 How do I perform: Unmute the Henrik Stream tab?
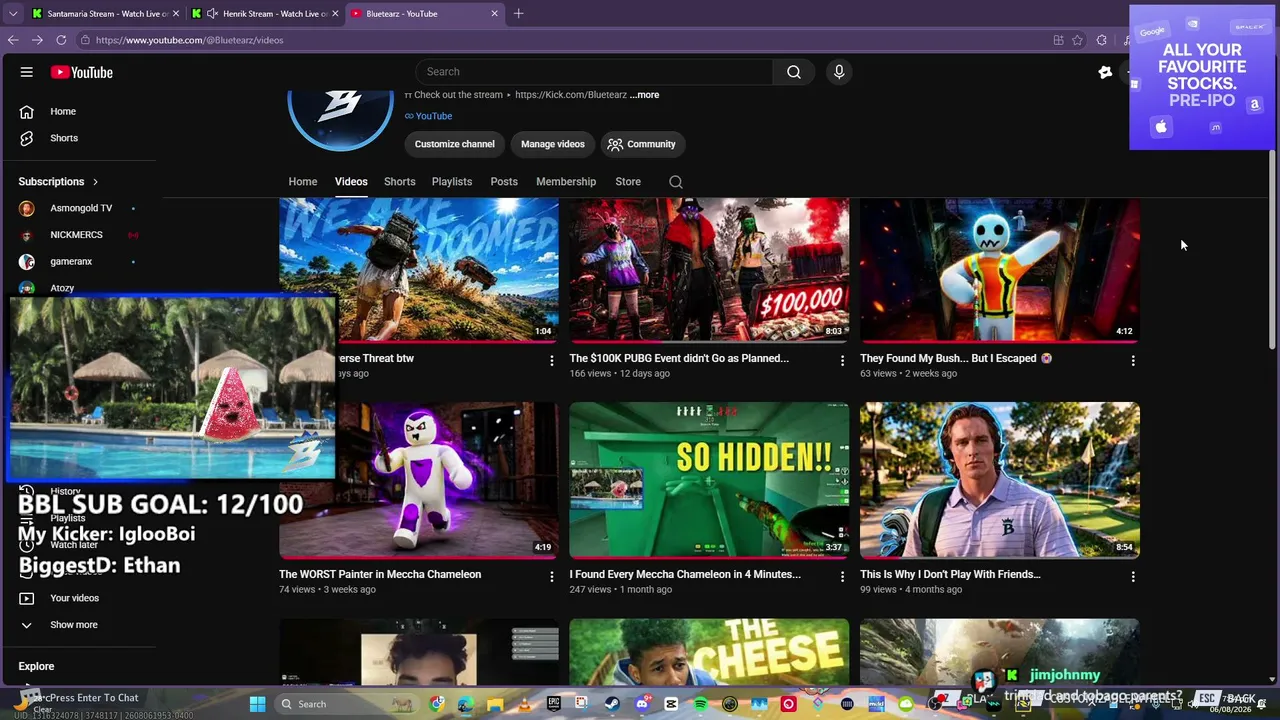click(212, 14)
